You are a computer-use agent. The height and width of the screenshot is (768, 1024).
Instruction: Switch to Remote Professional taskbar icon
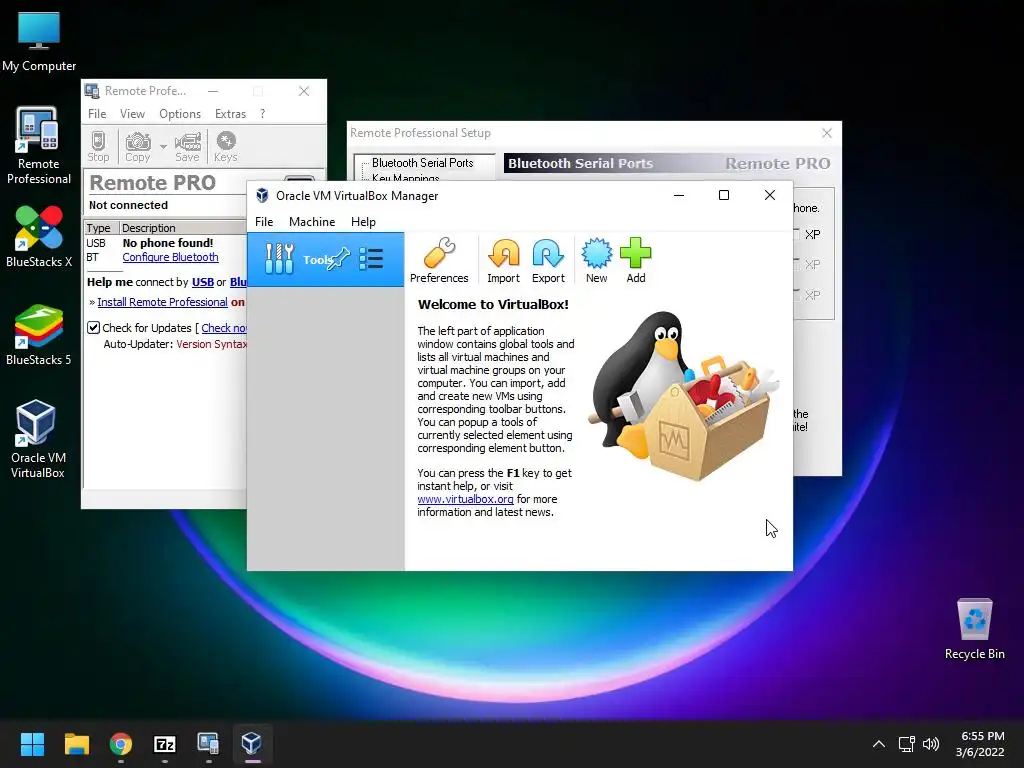pos(208,744)
